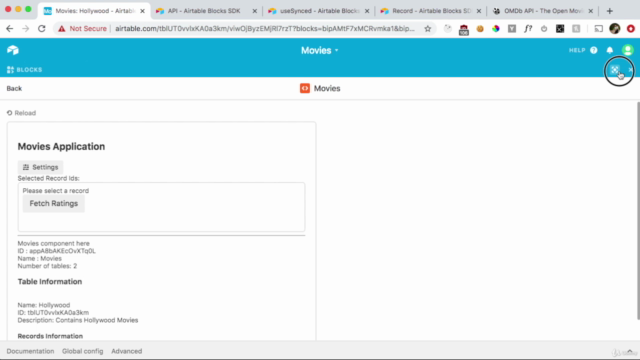640x360 pixels.
Task: Open the Chrome profile avatar
Action: coord(615,29)
